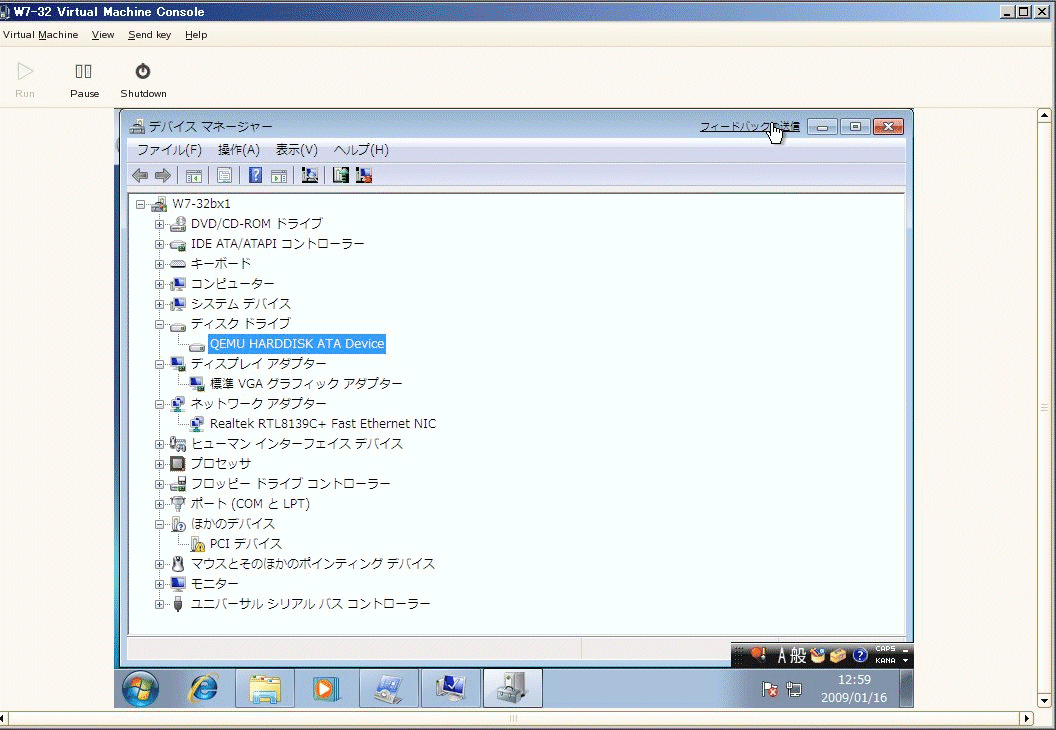Screen dimensions: 1056x730
Task: Select the フロッピー ドライブ コントローラー row
Action: (x=290, y=484)
